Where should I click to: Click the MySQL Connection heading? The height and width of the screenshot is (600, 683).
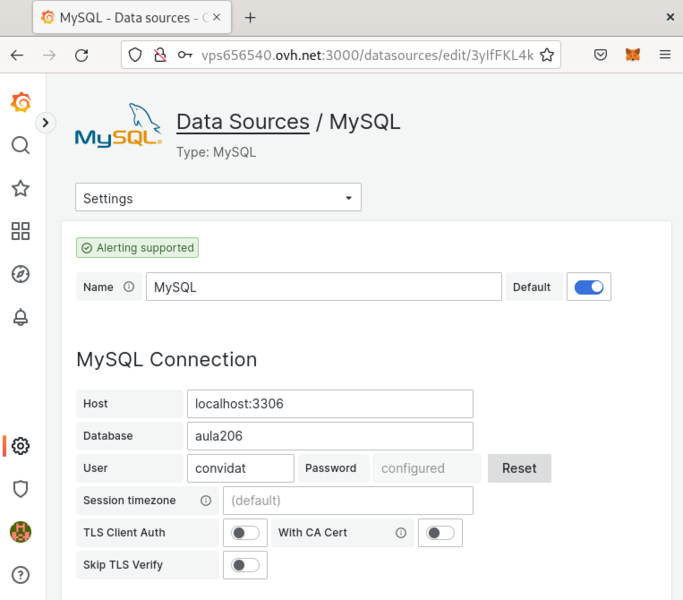point(166,359)
